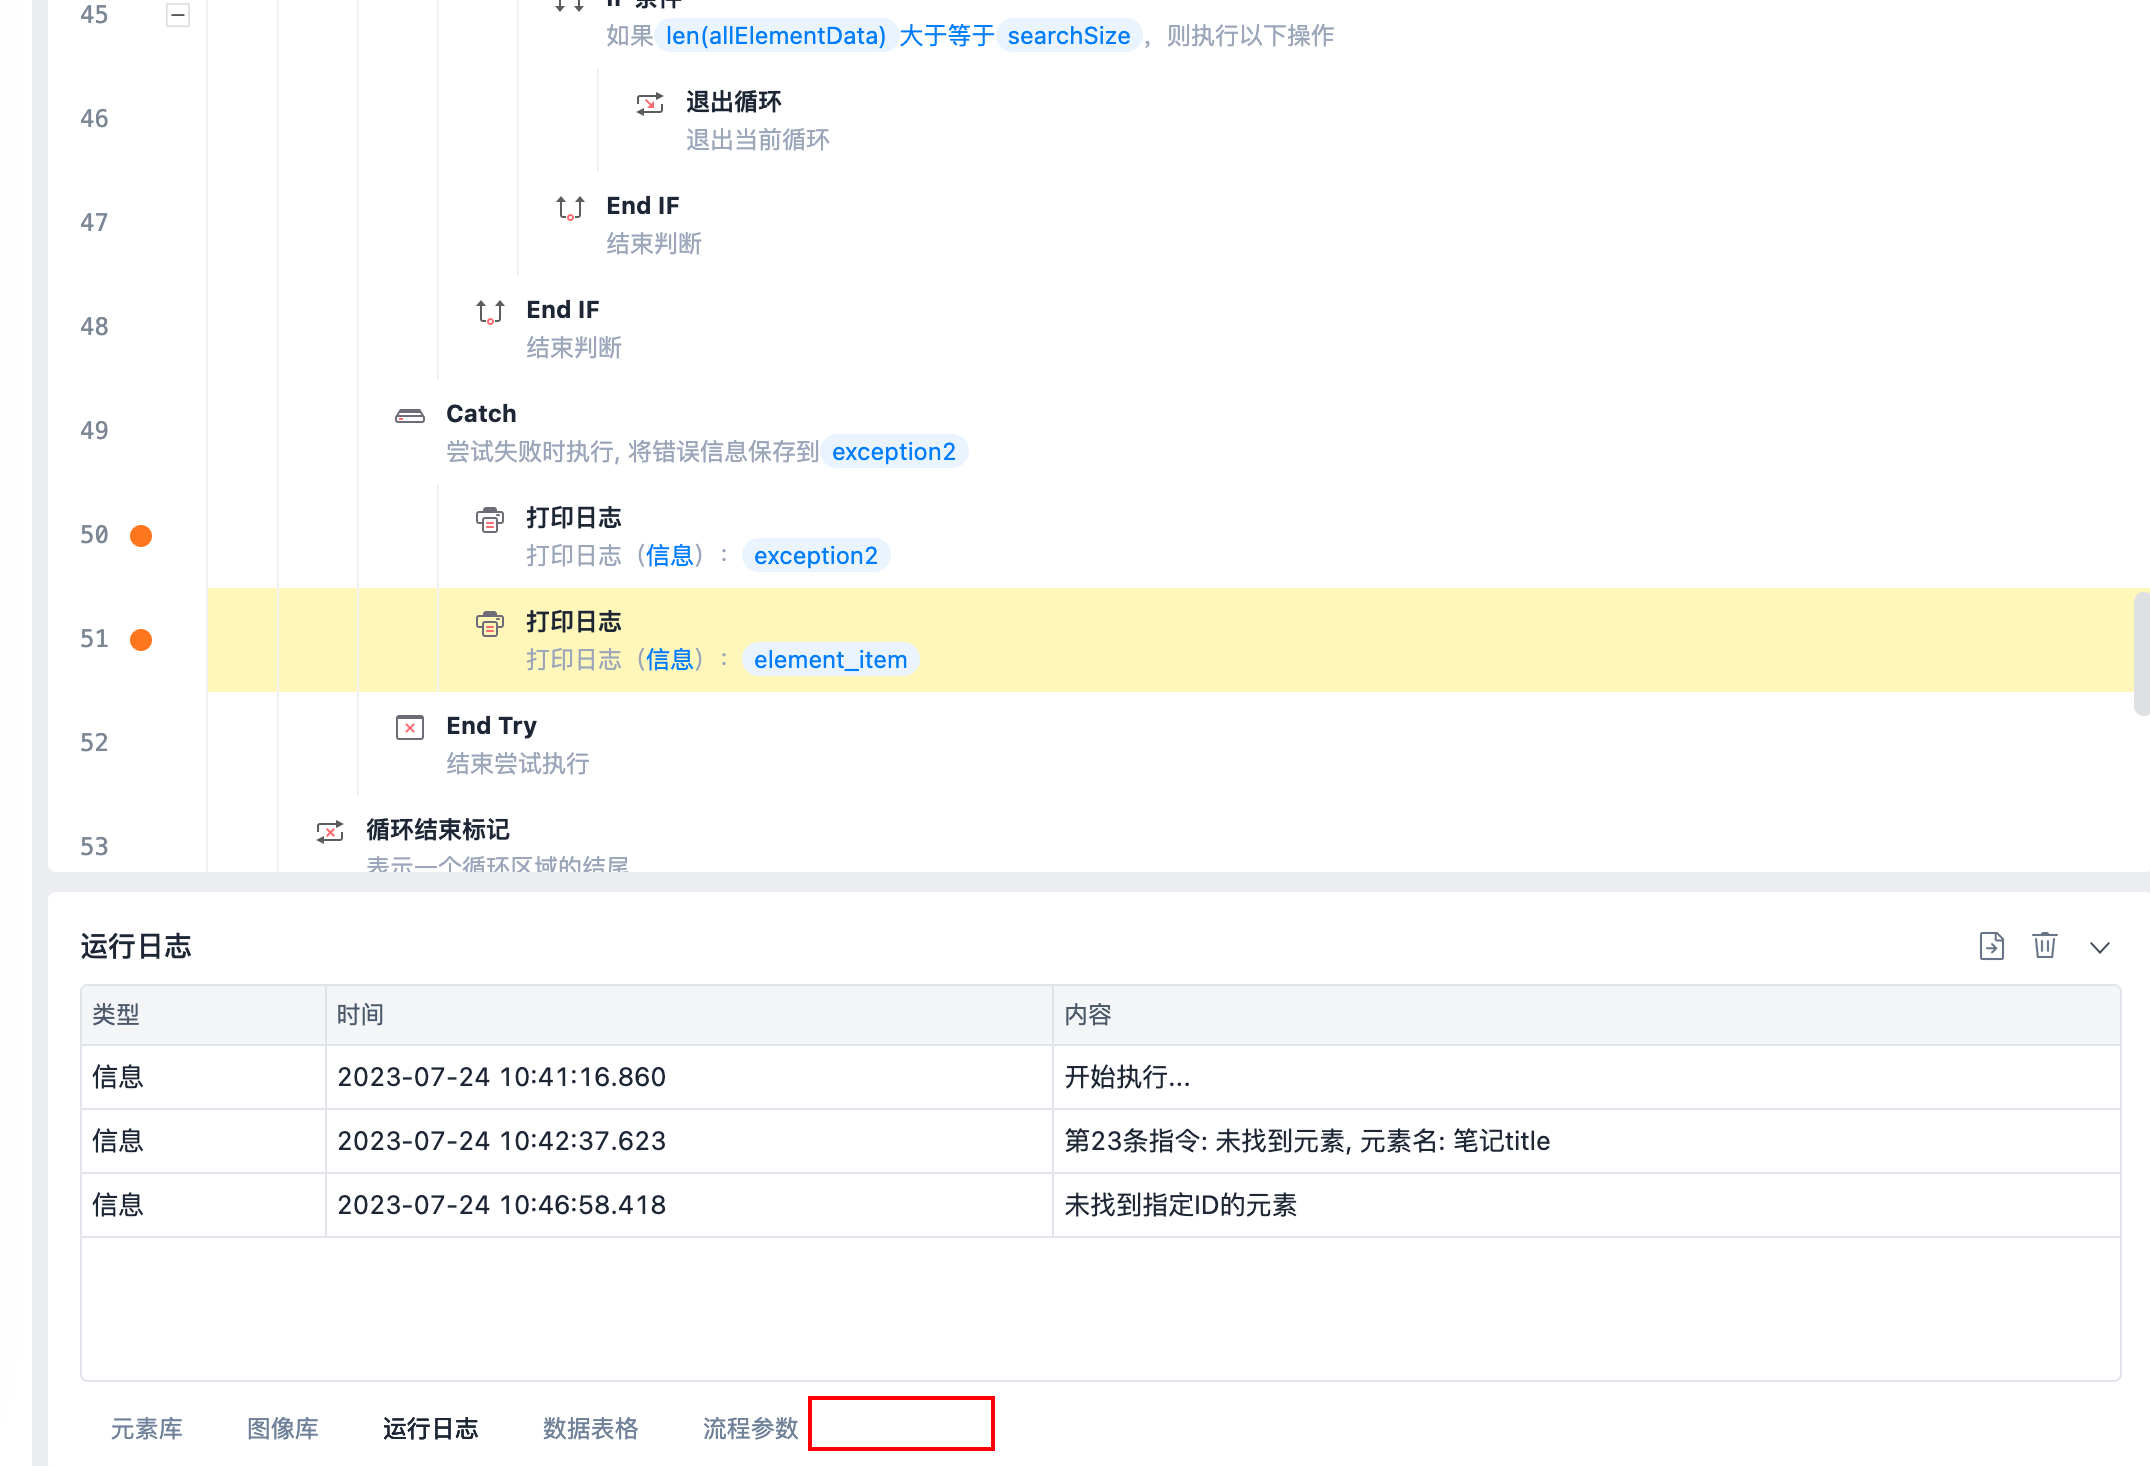Collapse run log panel with chevron

2099,947
